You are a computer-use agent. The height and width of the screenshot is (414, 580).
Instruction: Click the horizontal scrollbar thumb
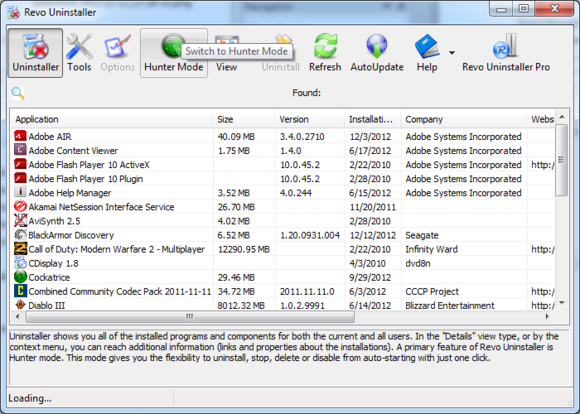click(190, 317)
